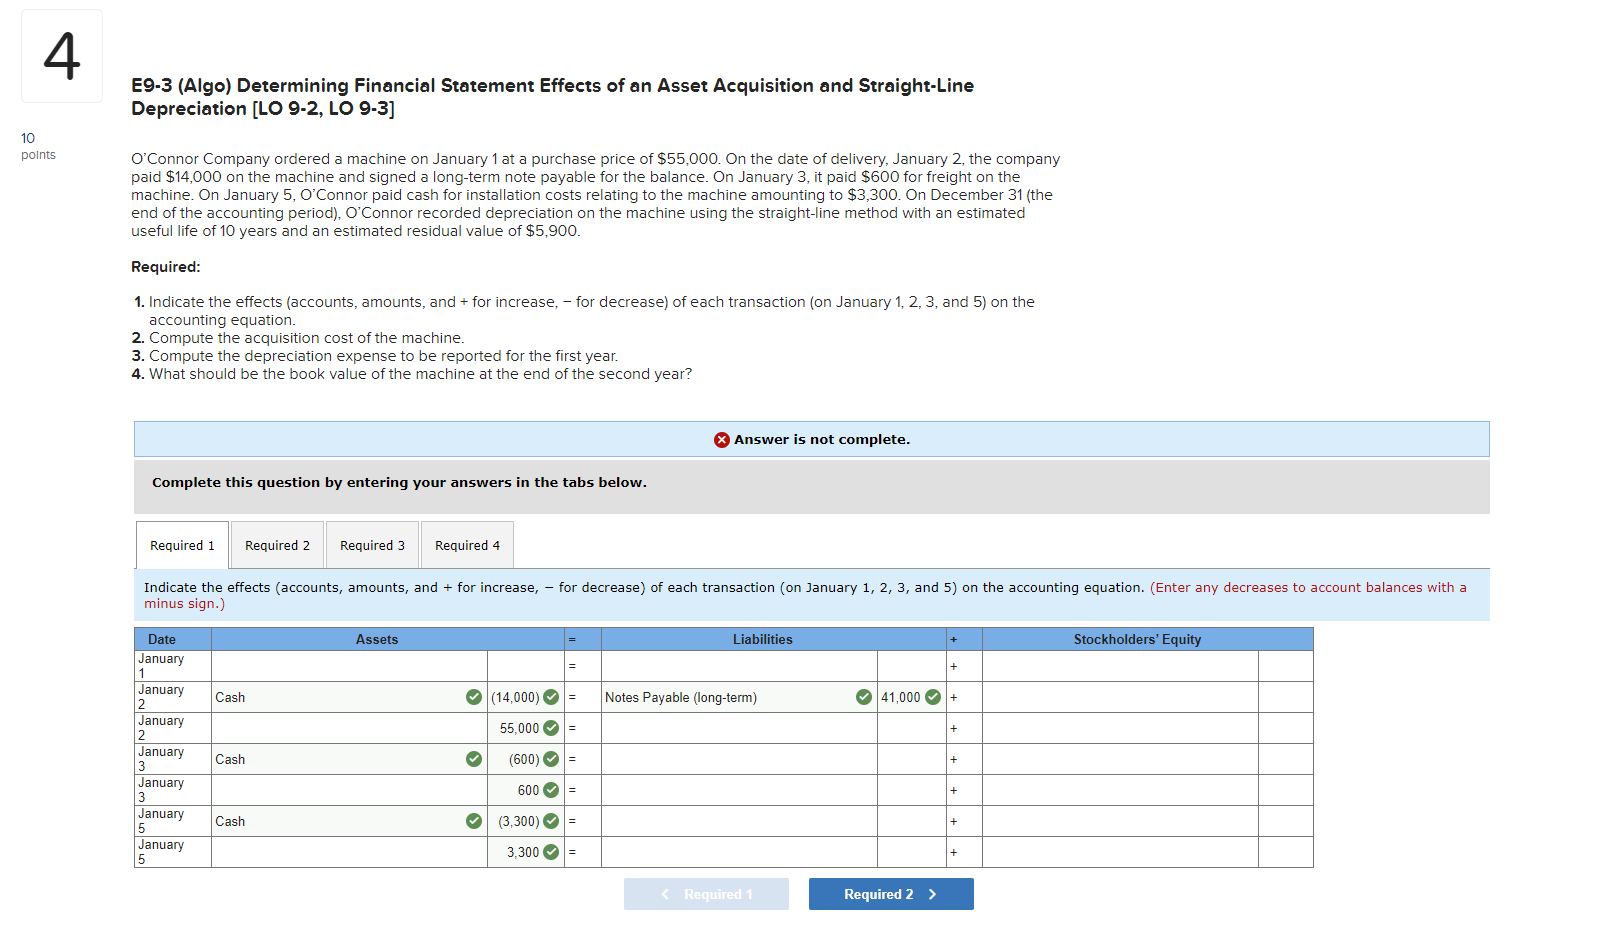Click liabilities amount field in the (600) row
The height and width of the screenshot is (941, 1610).
tap(911, 759)
